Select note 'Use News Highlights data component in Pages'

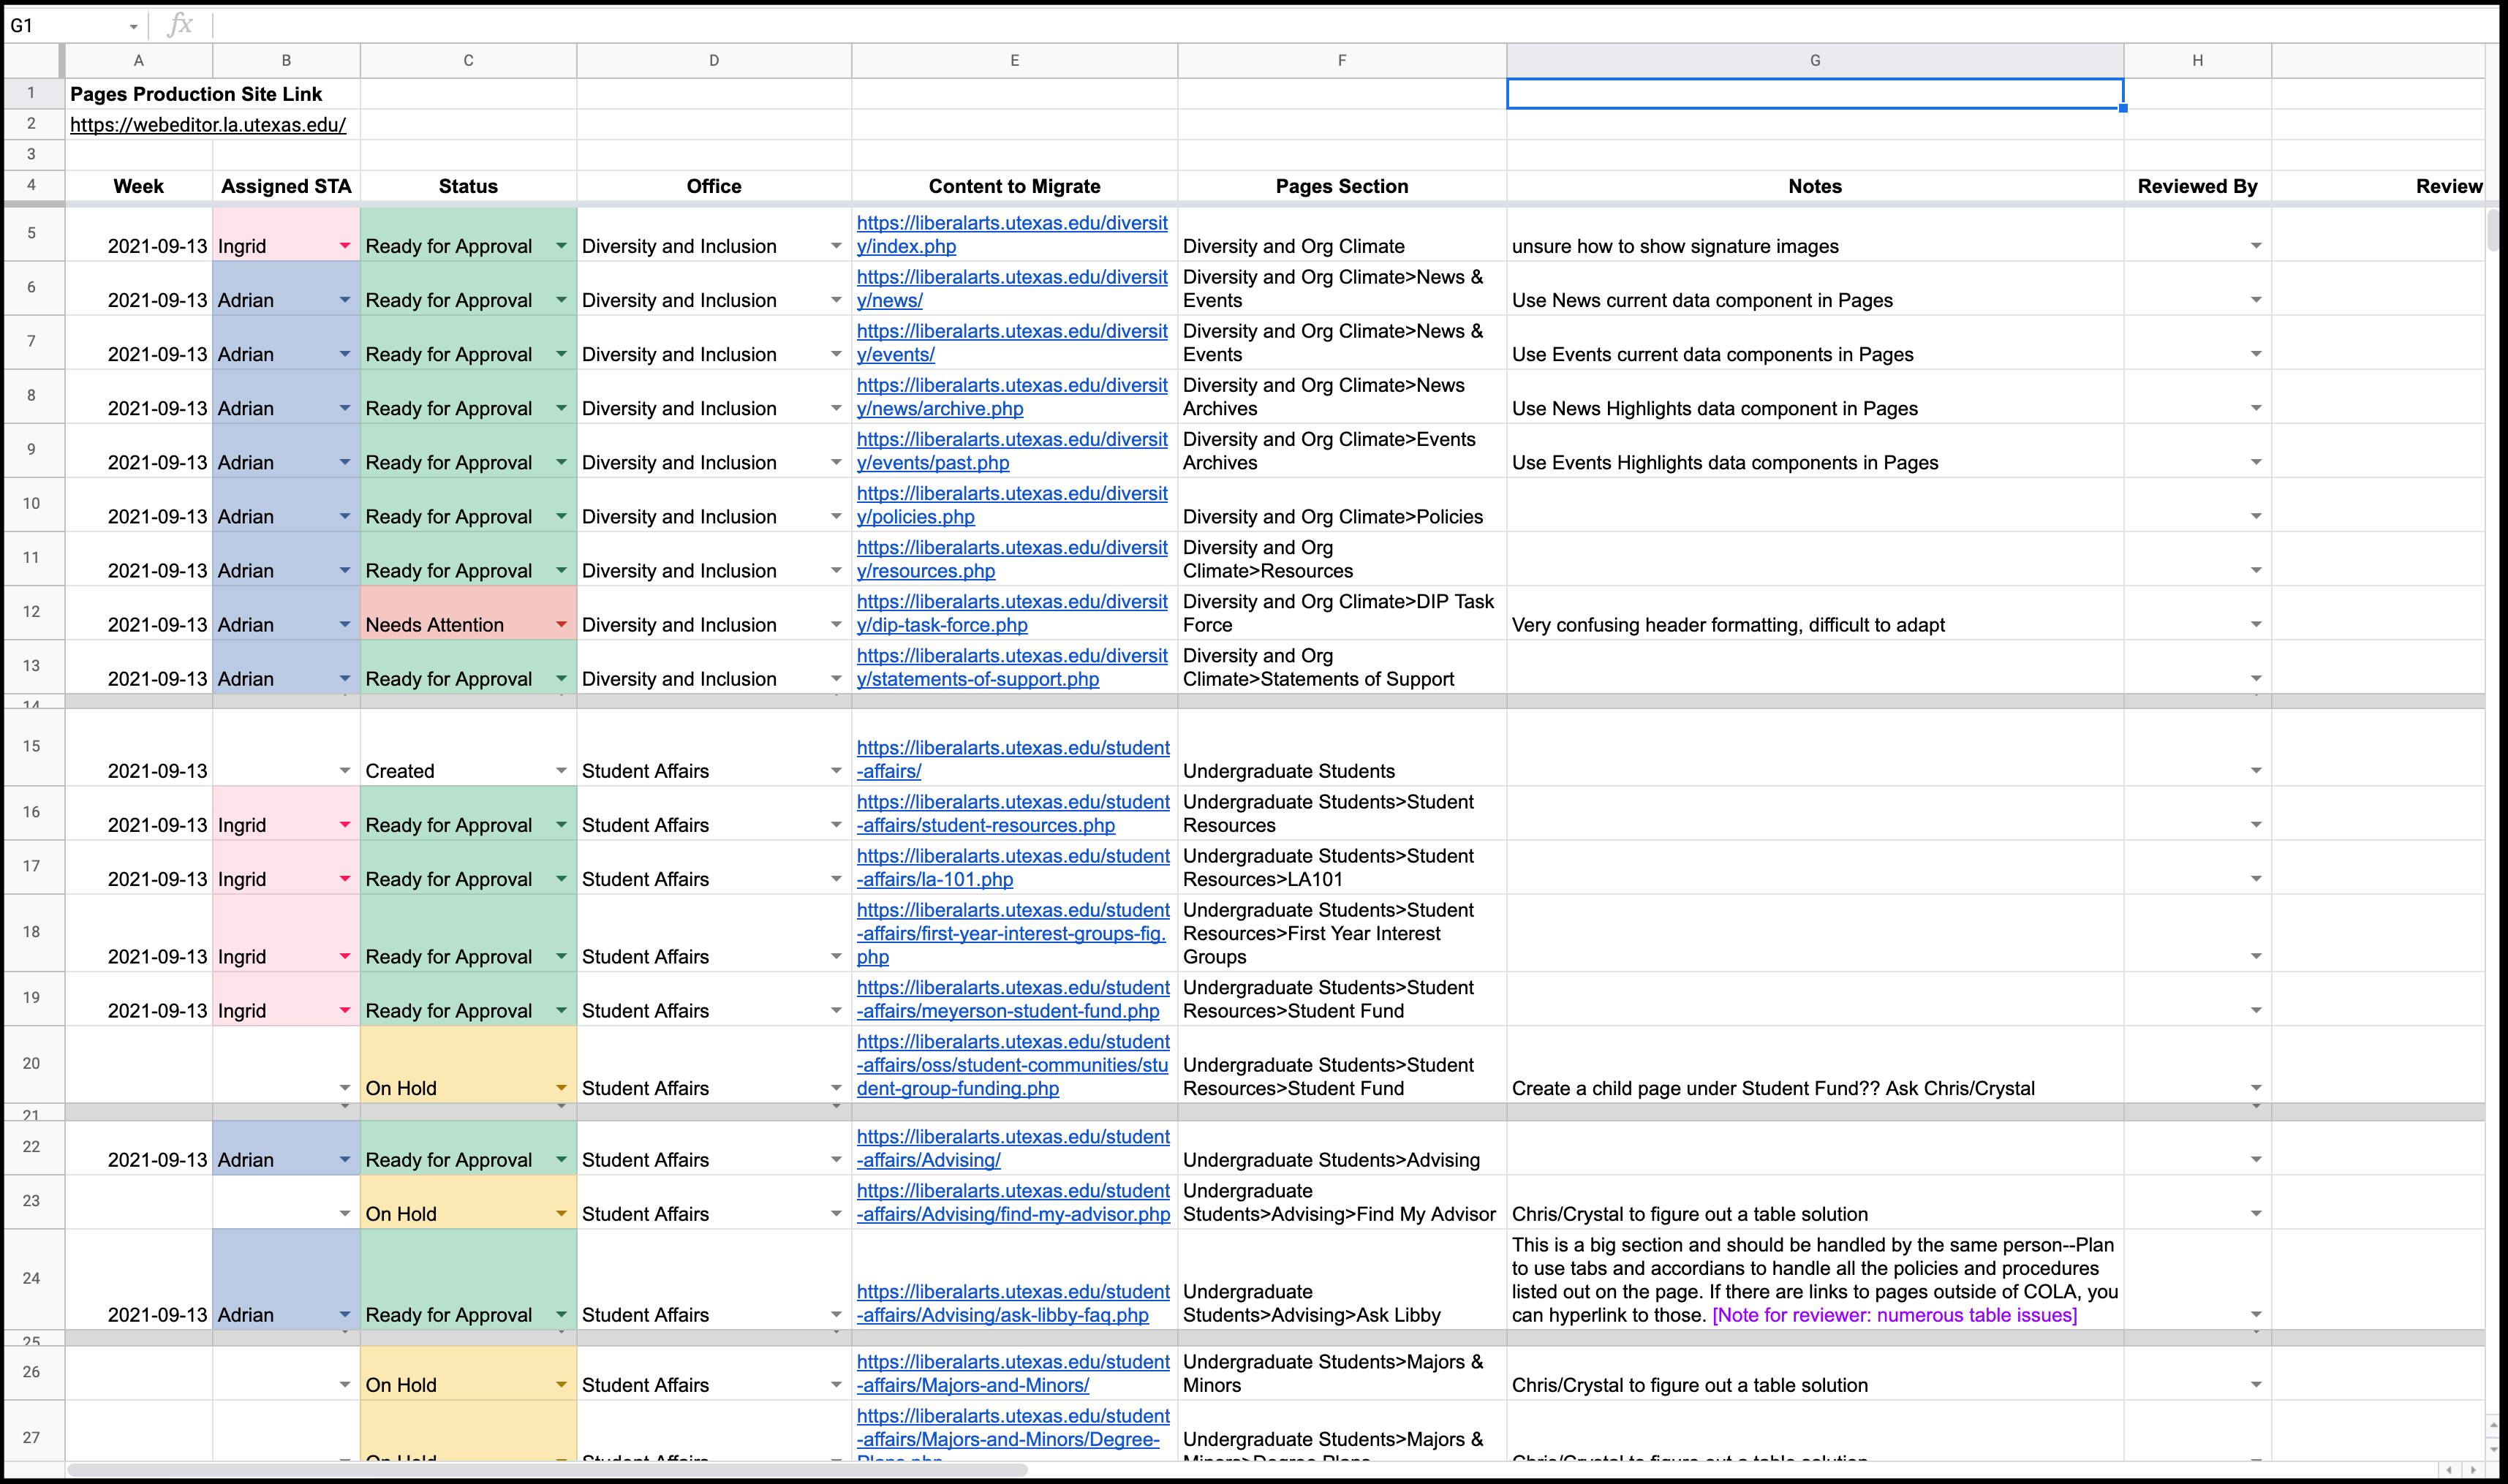1714,408
